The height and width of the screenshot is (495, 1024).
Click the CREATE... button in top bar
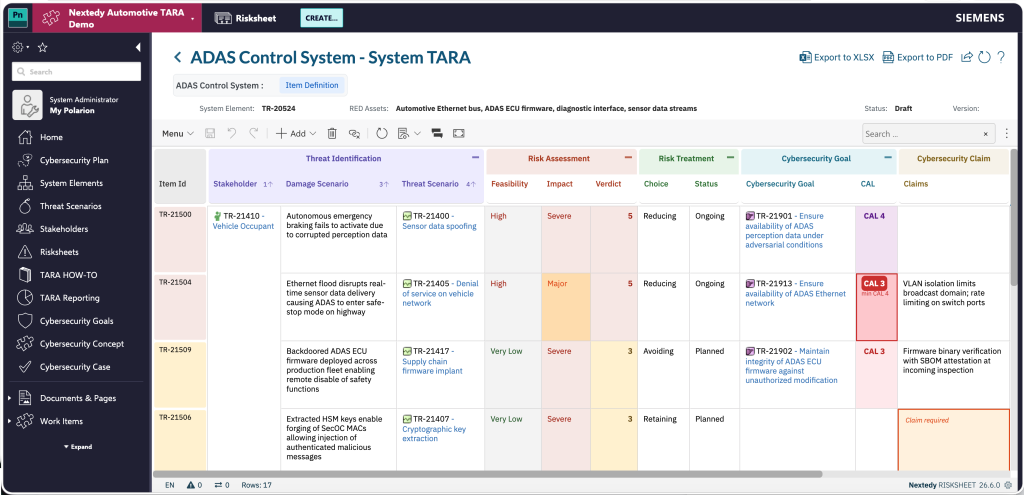[321, 18]
